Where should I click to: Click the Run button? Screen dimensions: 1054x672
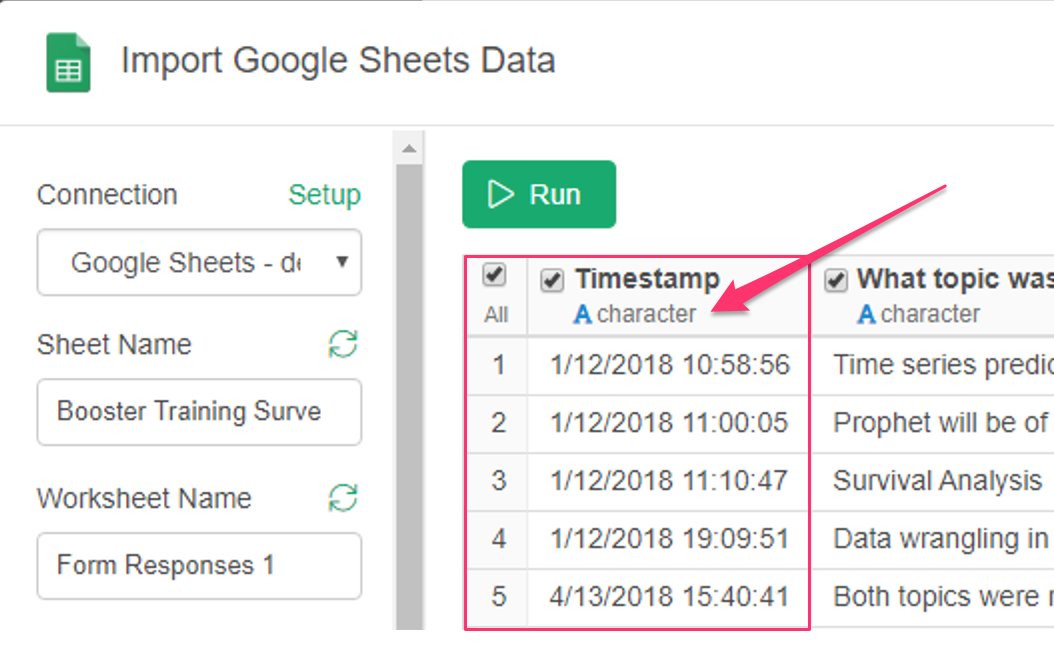[539, 194]
